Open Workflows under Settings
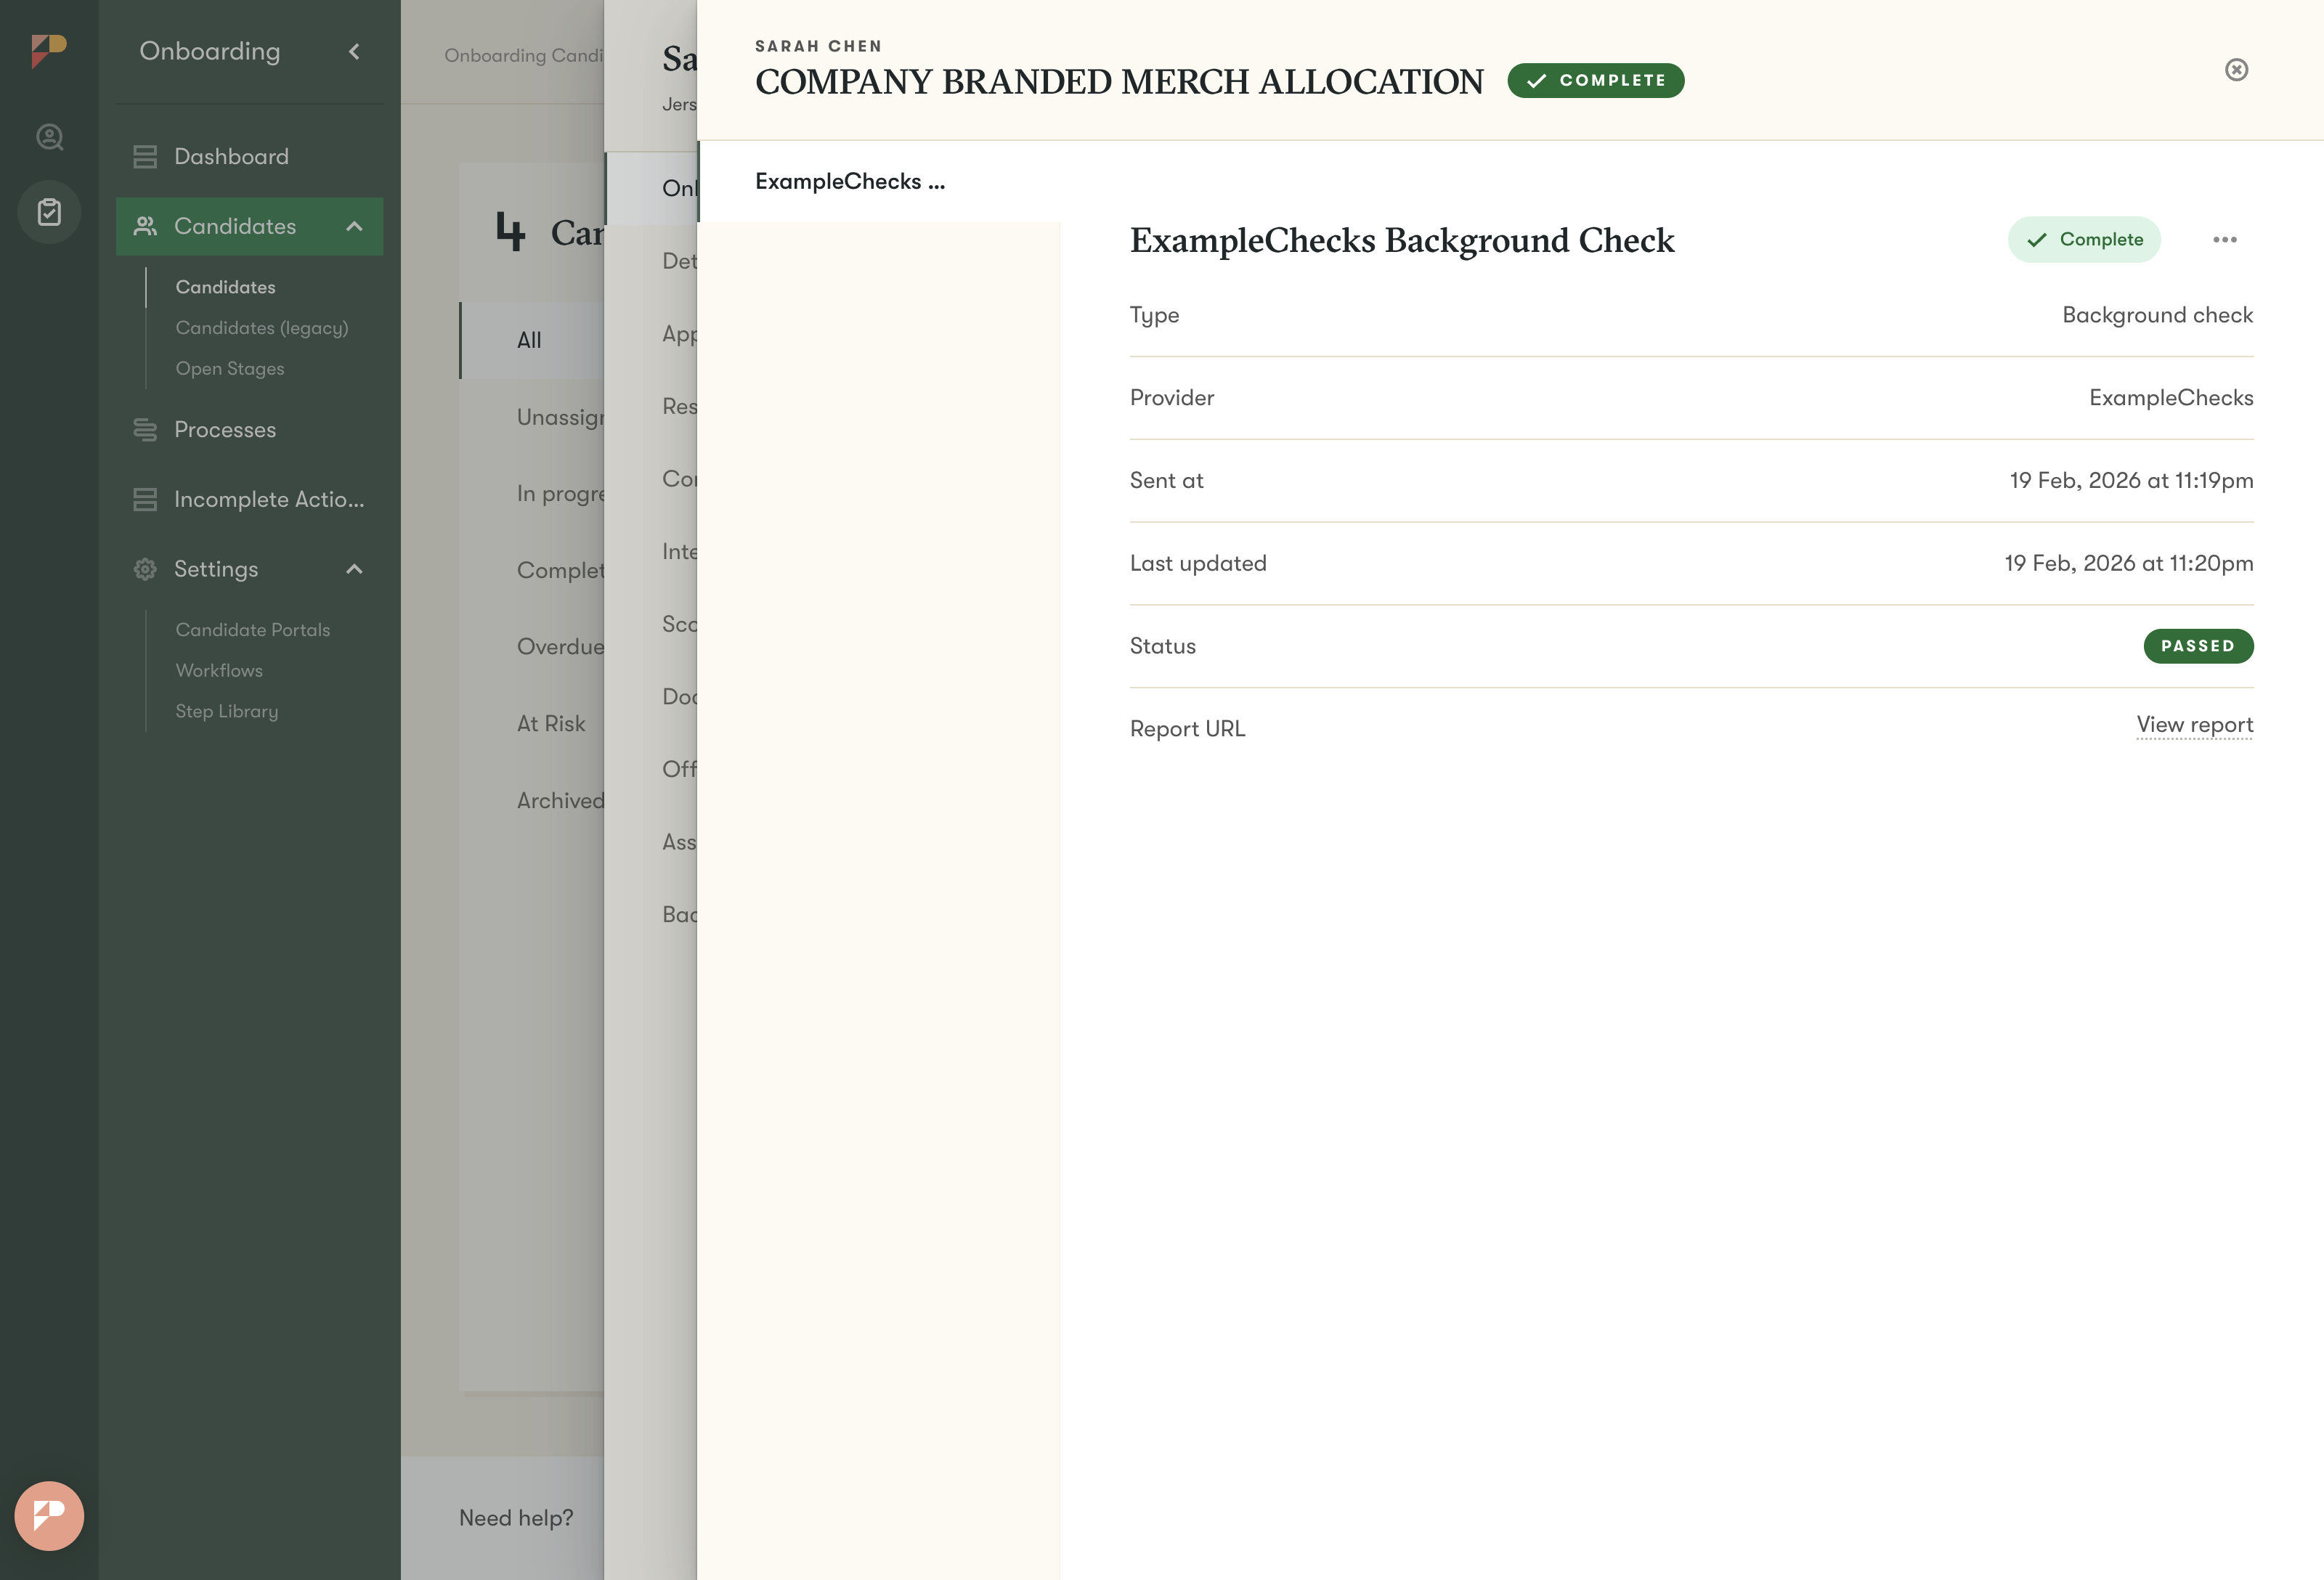This screenshot has width=2324, height=1580. 219,670
